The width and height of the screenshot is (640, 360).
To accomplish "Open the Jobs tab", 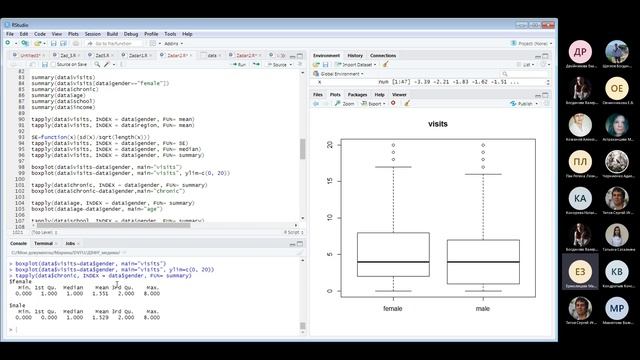I will [x=70, y=244].
